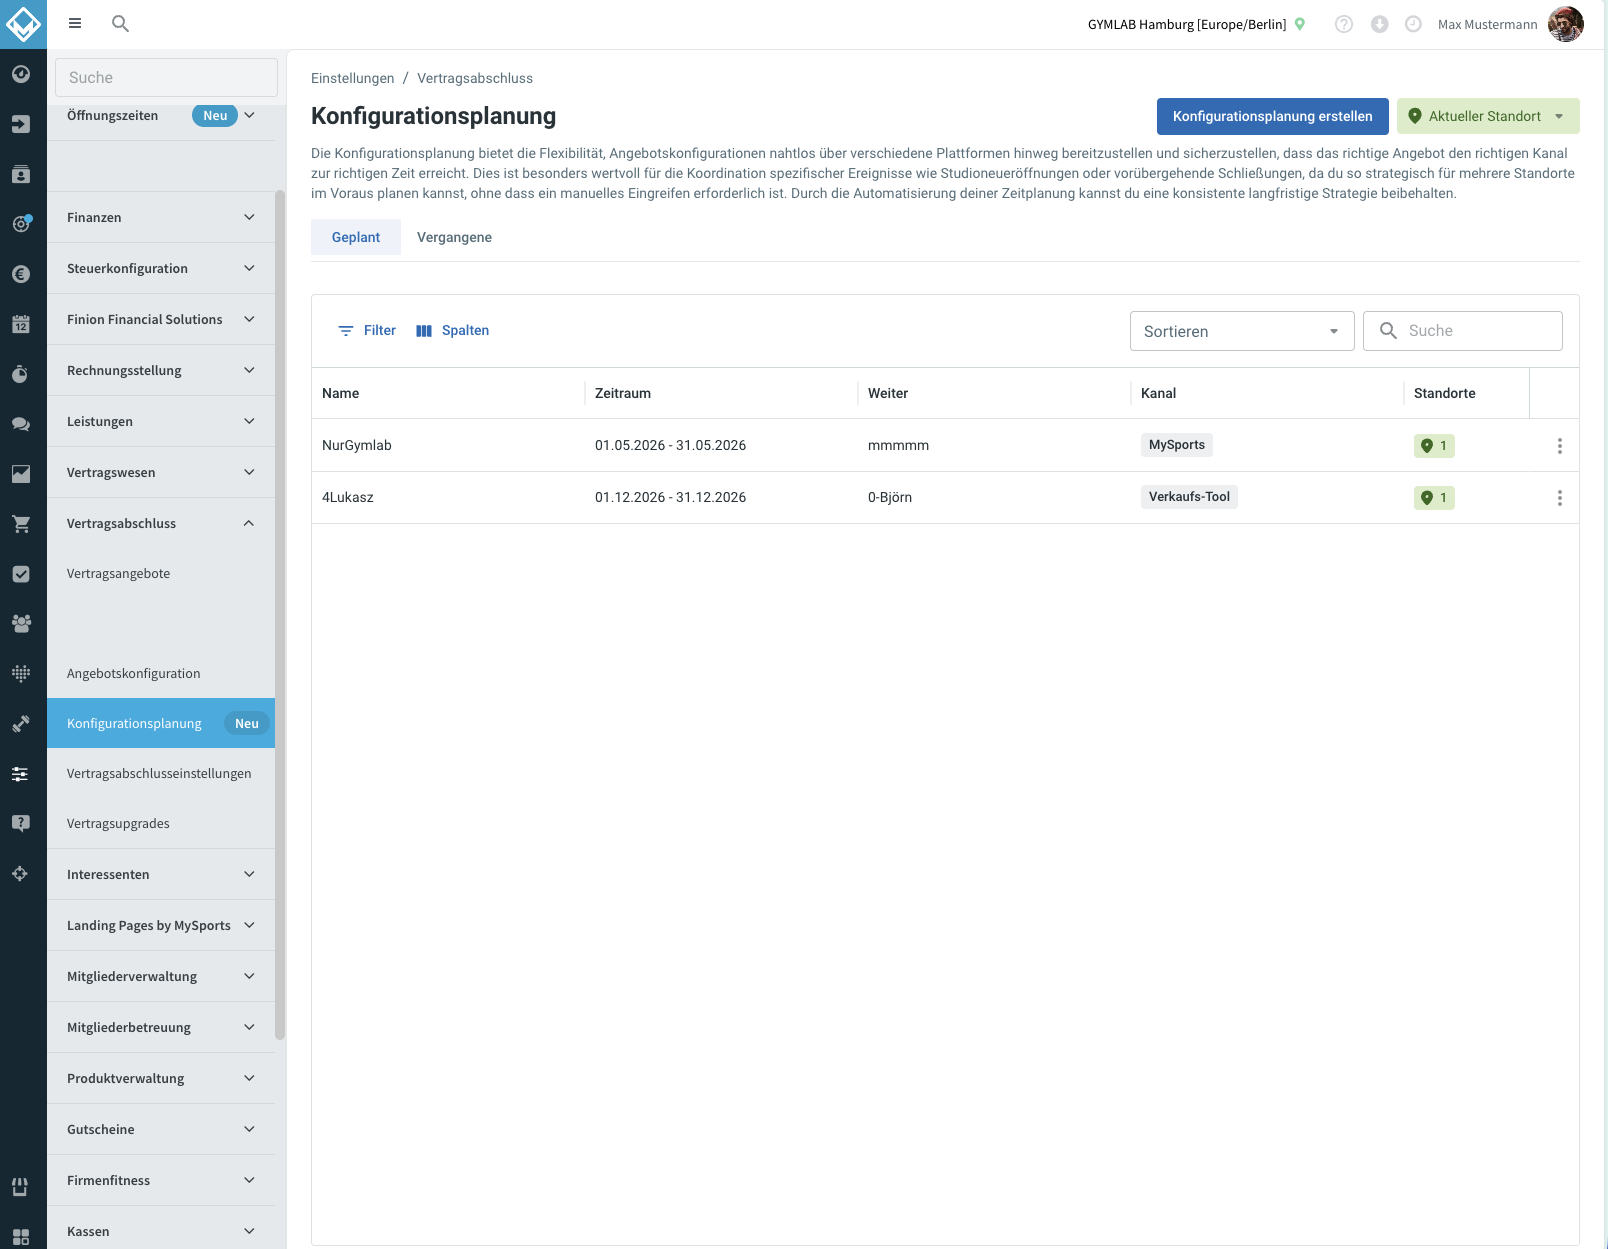Open the dotted heart icon in sidebar
Viewport: 1608px width, 1249px height.
tap(21, 674)
